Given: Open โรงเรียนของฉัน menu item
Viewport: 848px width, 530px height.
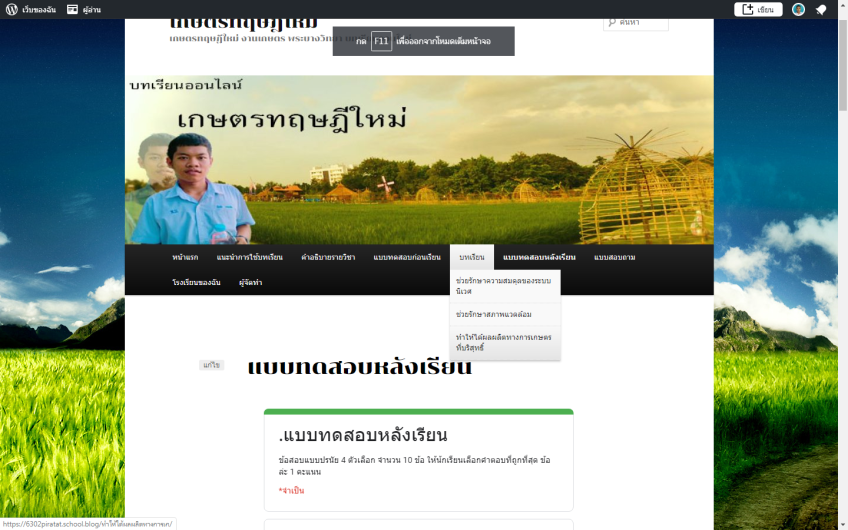Looking at the screenshot, I should pyautogui.click(x=196, y=283).
